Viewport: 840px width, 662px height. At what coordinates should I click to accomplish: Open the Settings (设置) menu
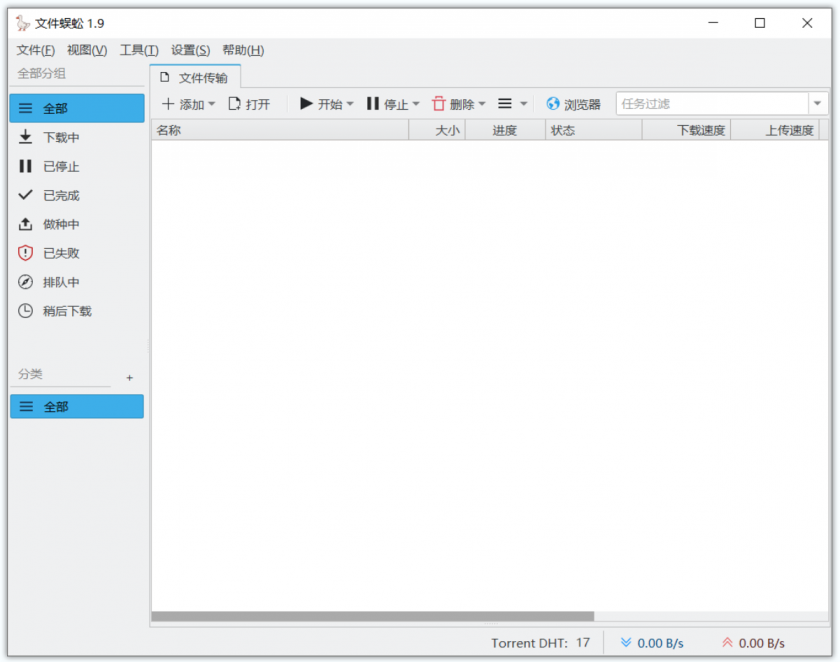click(x=190, y=50)
